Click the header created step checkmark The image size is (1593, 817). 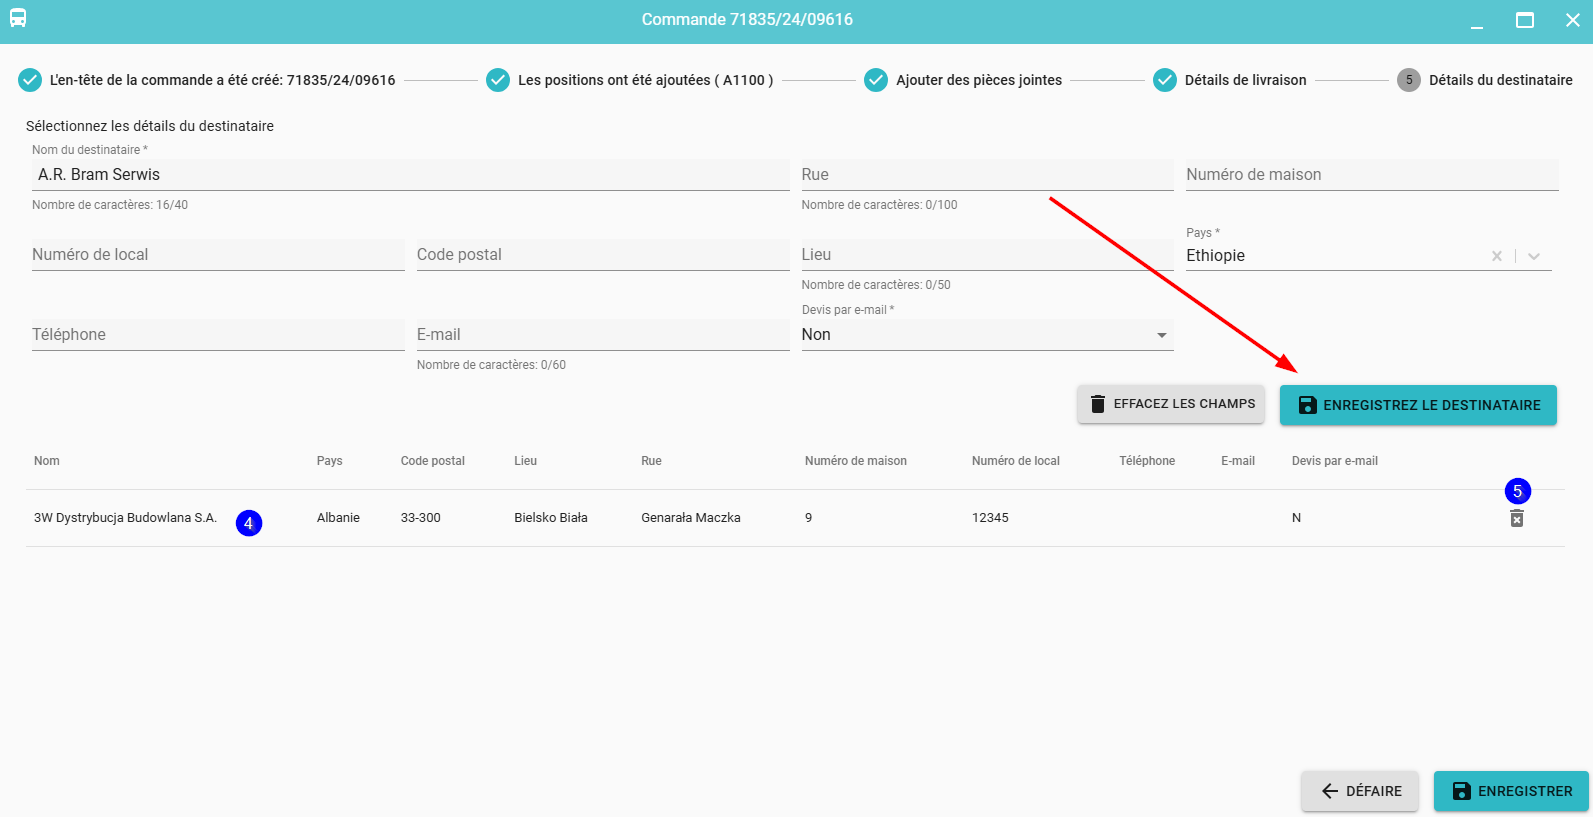tap(30, 80)
